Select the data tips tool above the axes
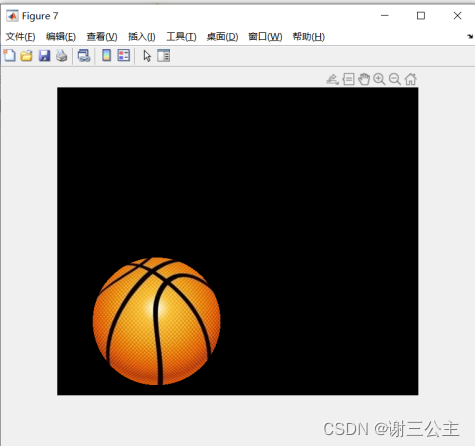Screen dimensions: 475x447 click(x=348, y=79)
